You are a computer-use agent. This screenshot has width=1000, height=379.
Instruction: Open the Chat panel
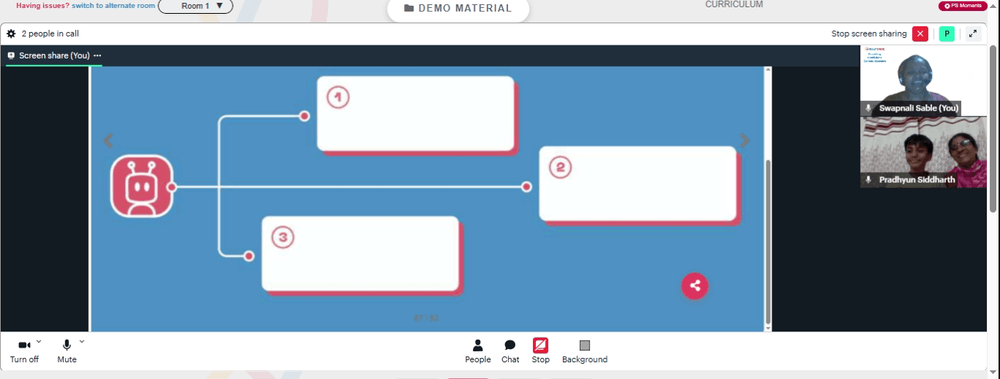(510, 351)
